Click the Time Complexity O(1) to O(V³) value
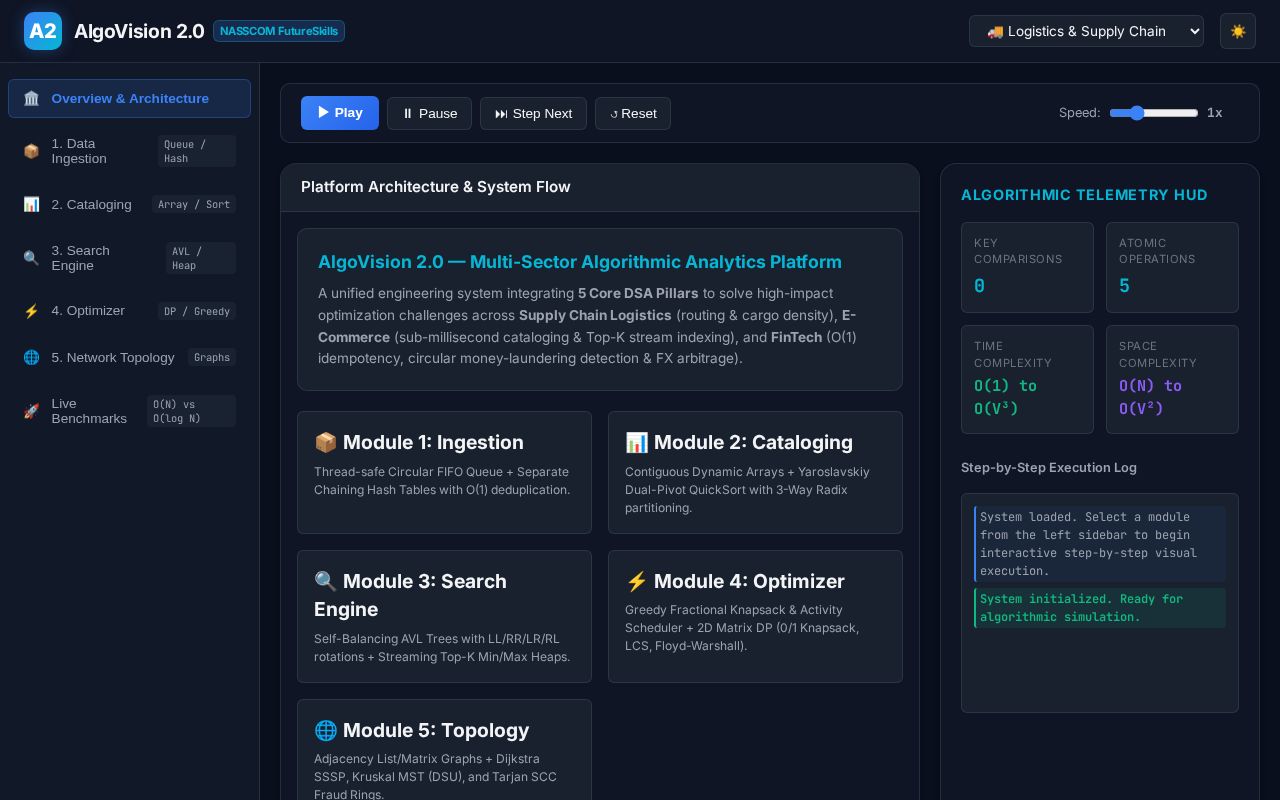This screenshot has width=1280, height=800. pos(1006,397)
